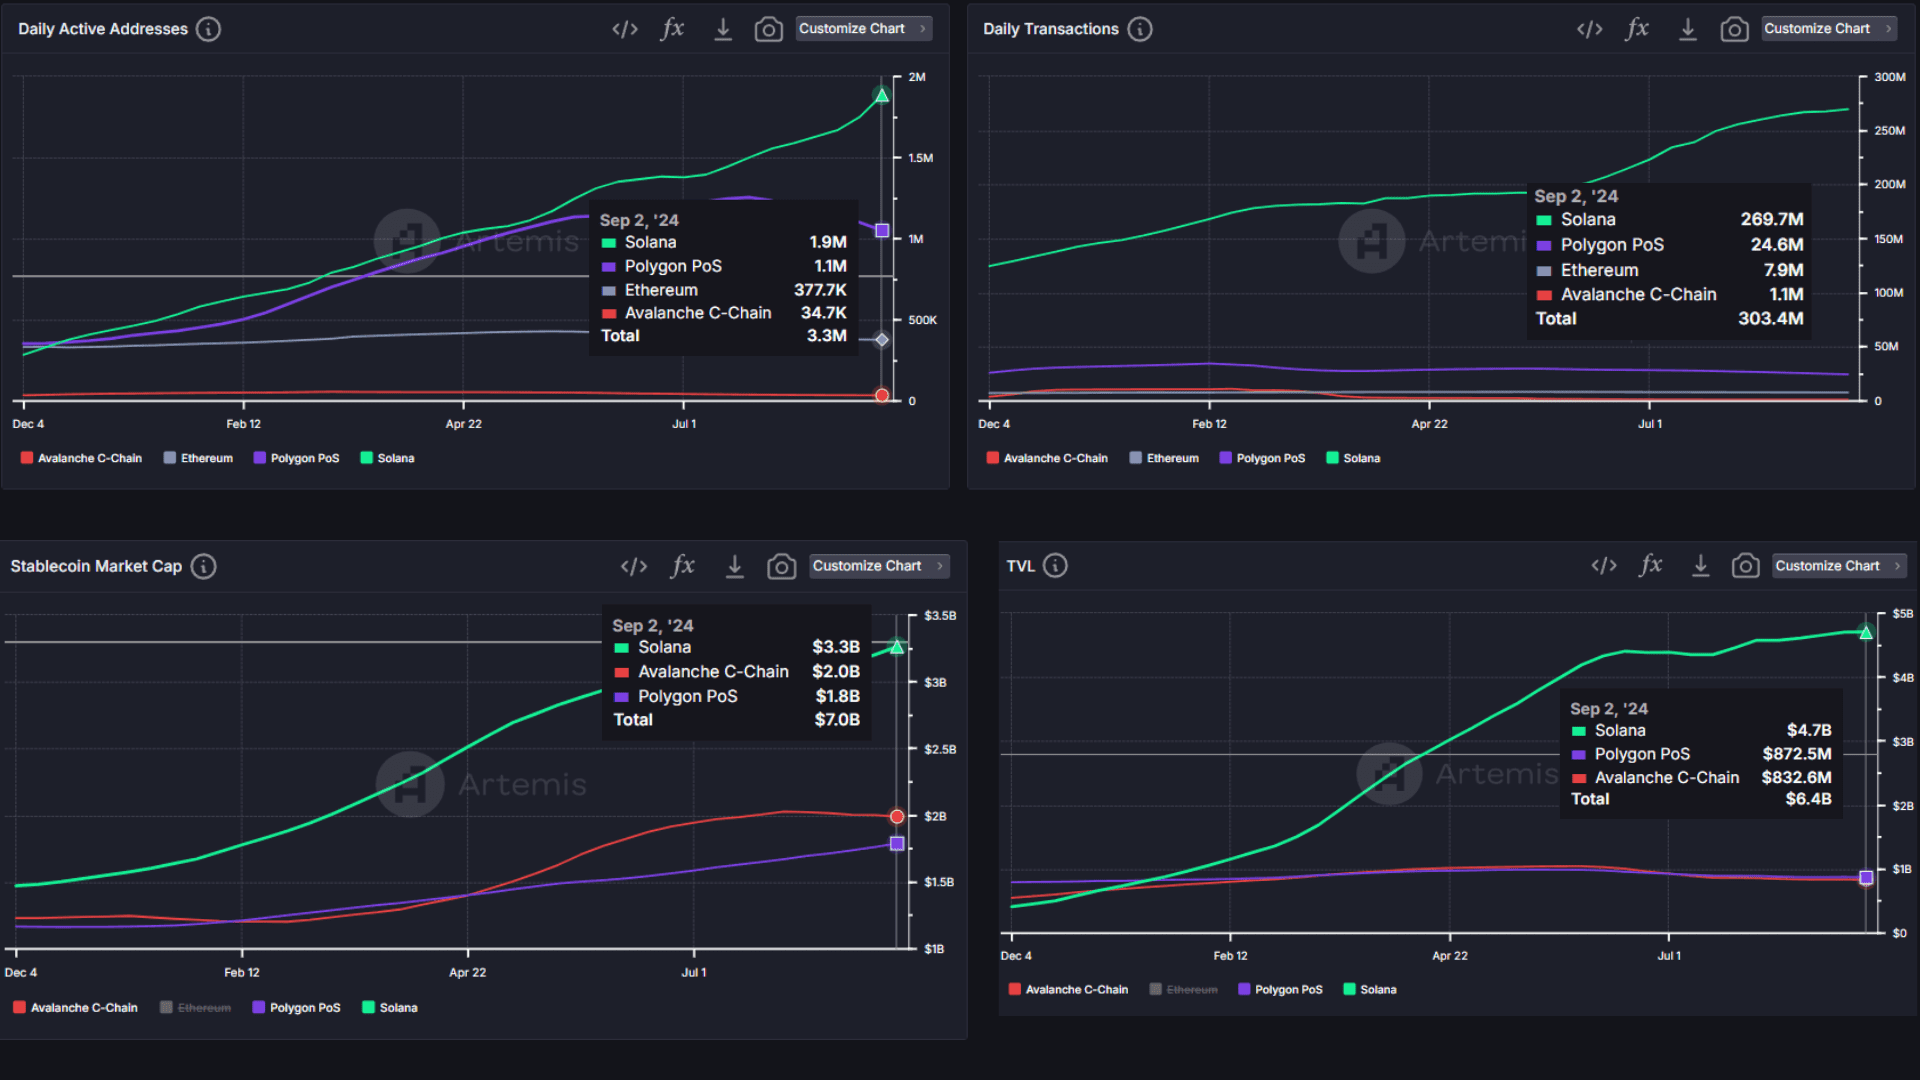Click Solana data point marker on Active Addresses chart
Viewport: 1920px width, 1080px height.
(x=882, y=95)
